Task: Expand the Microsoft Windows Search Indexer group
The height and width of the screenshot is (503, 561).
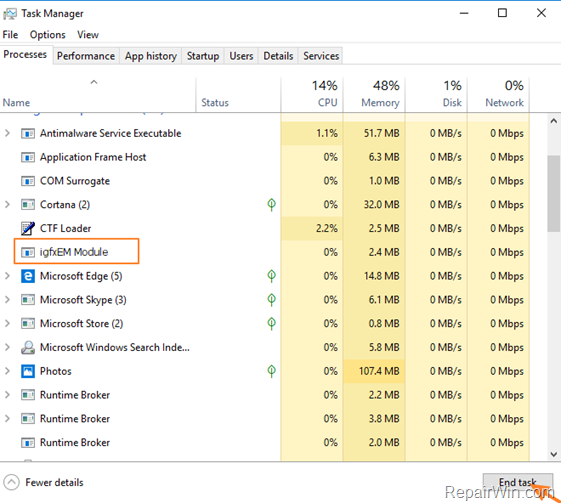Action: [x=7, y=347]
